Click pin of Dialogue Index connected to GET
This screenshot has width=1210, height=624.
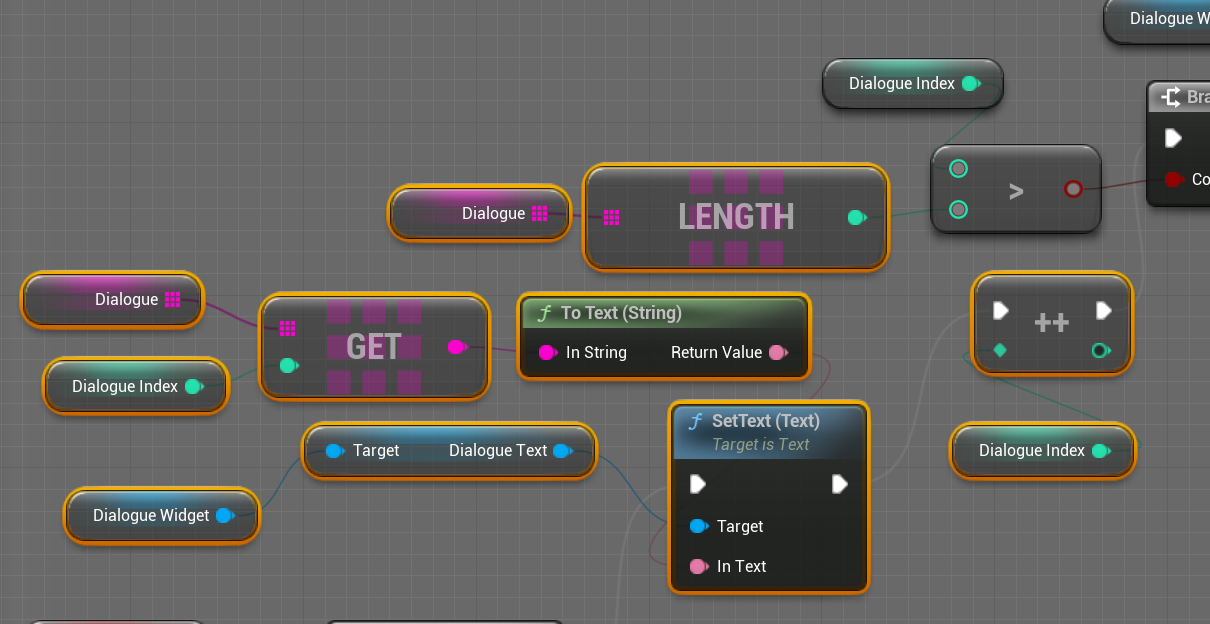(x=194, y=386)
